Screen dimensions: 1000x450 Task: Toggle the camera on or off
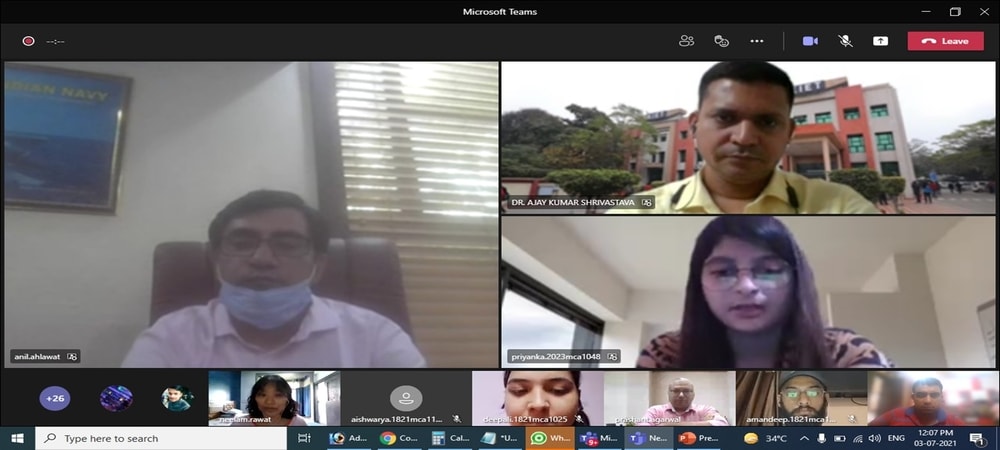point(810,41)
